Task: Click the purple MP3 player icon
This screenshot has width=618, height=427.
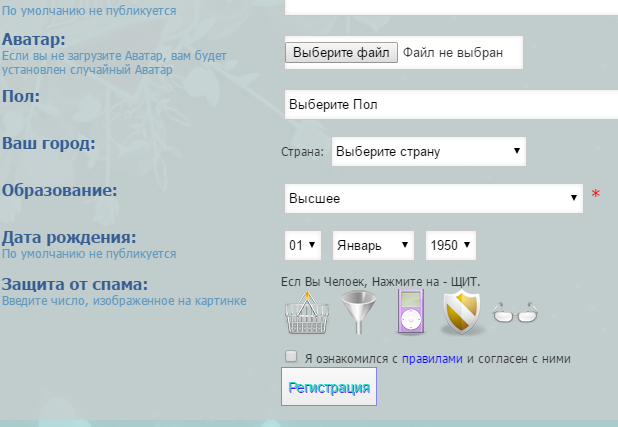Action: point(412,313)
